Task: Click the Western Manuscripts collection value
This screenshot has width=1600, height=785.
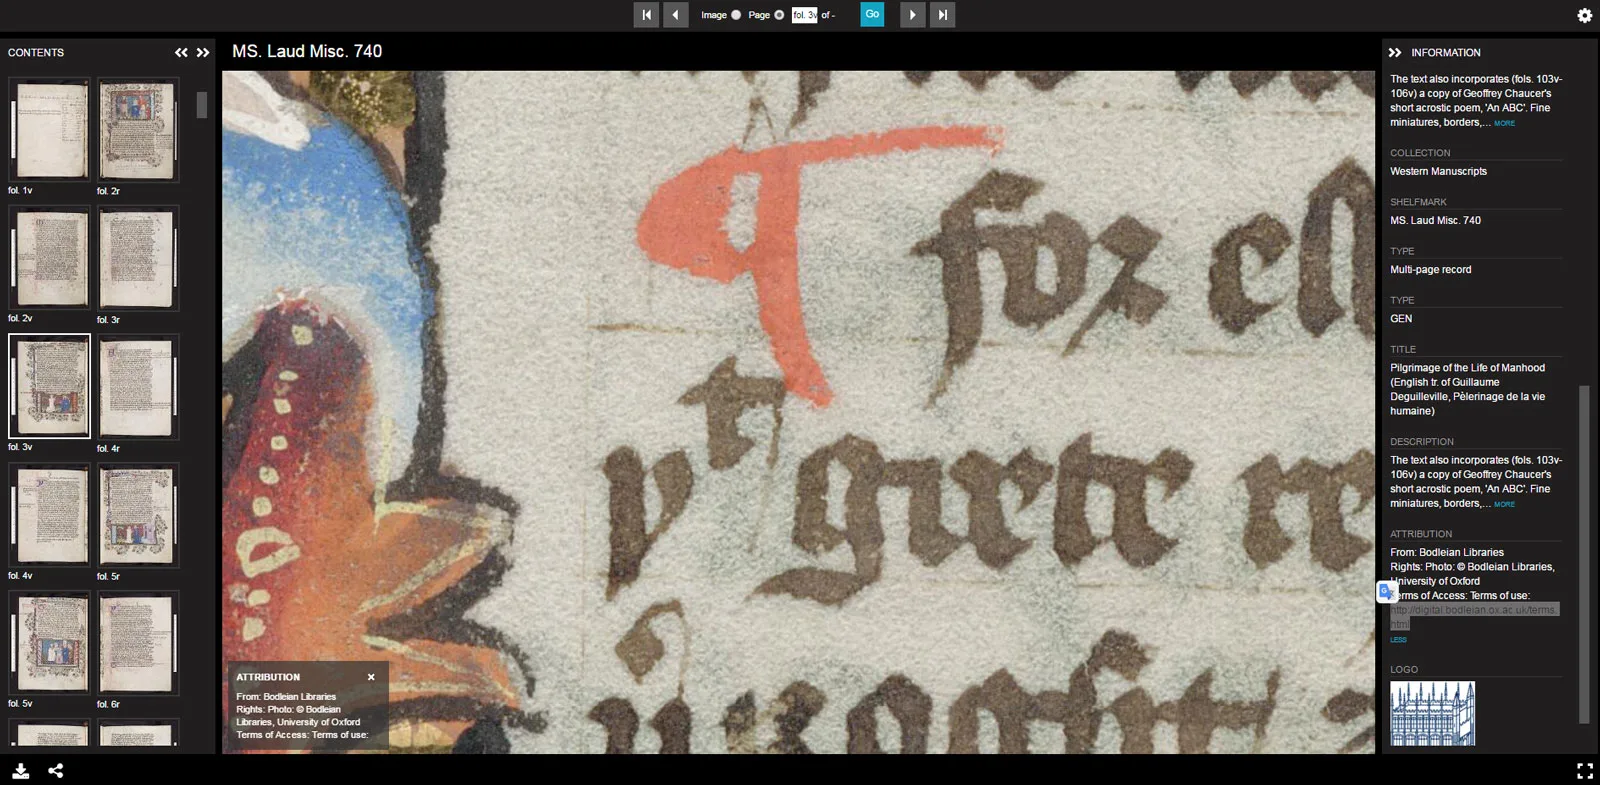Action: coord(1438,172)
